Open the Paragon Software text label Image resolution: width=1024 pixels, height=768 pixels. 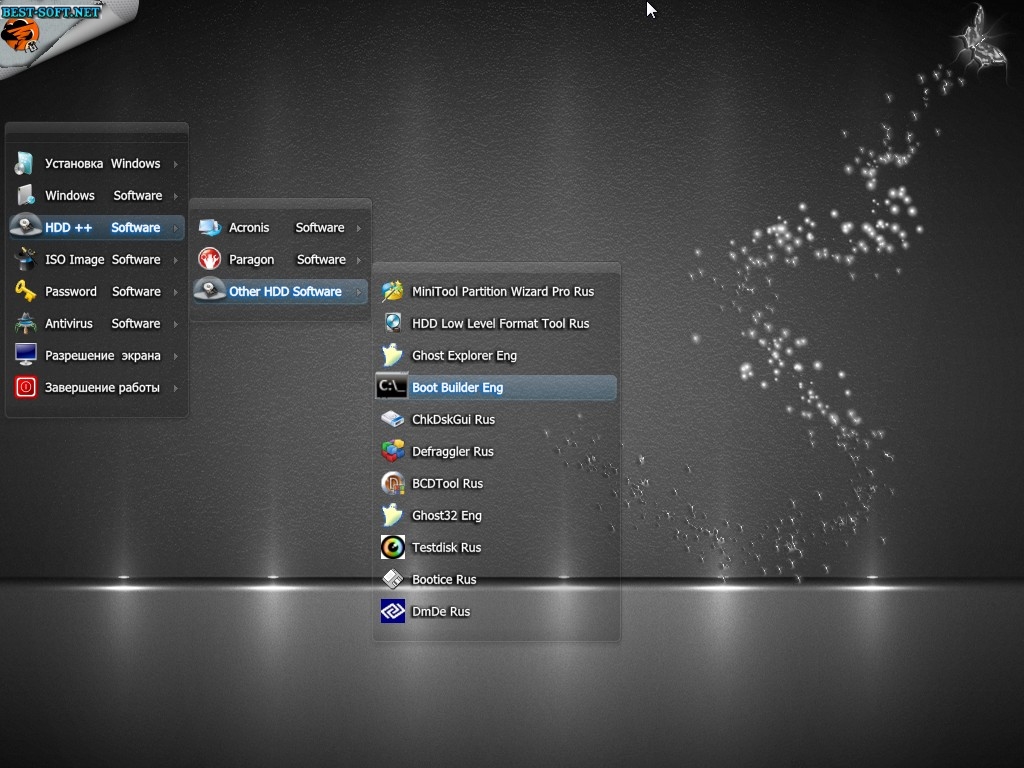287,259
